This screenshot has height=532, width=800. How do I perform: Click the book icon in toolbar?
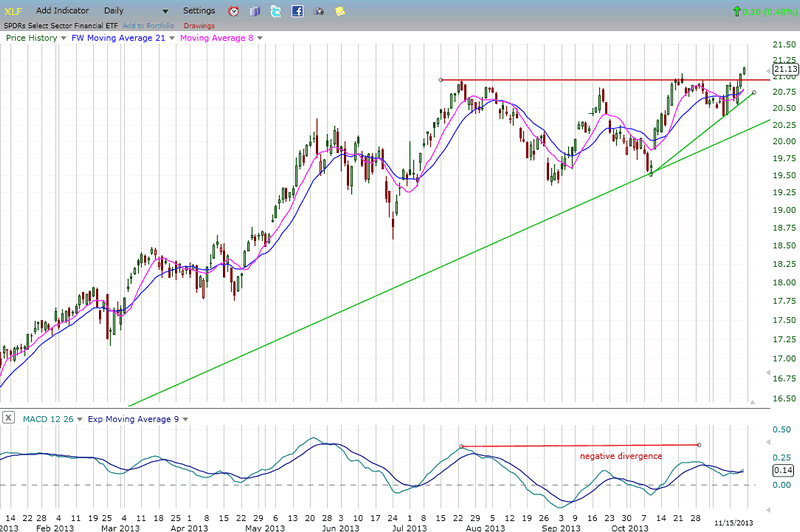255,11
